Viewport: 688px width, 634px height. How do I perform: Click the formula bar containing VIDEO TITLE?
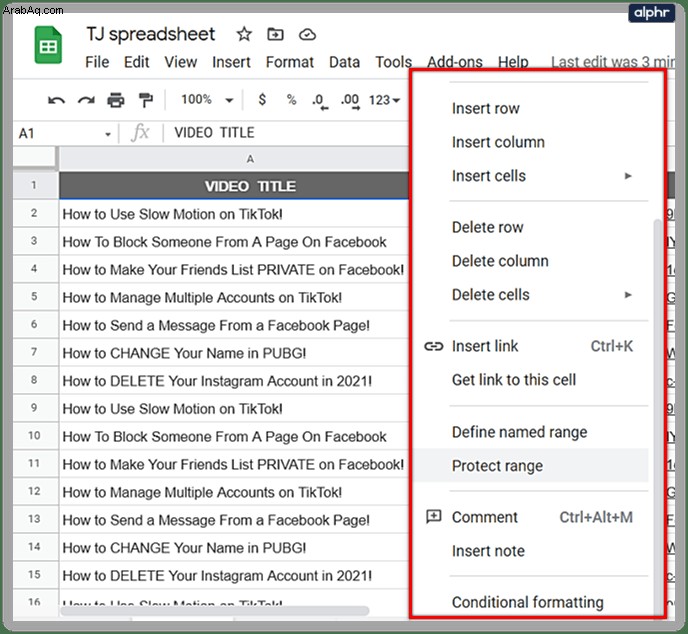[x=287, y=133]
